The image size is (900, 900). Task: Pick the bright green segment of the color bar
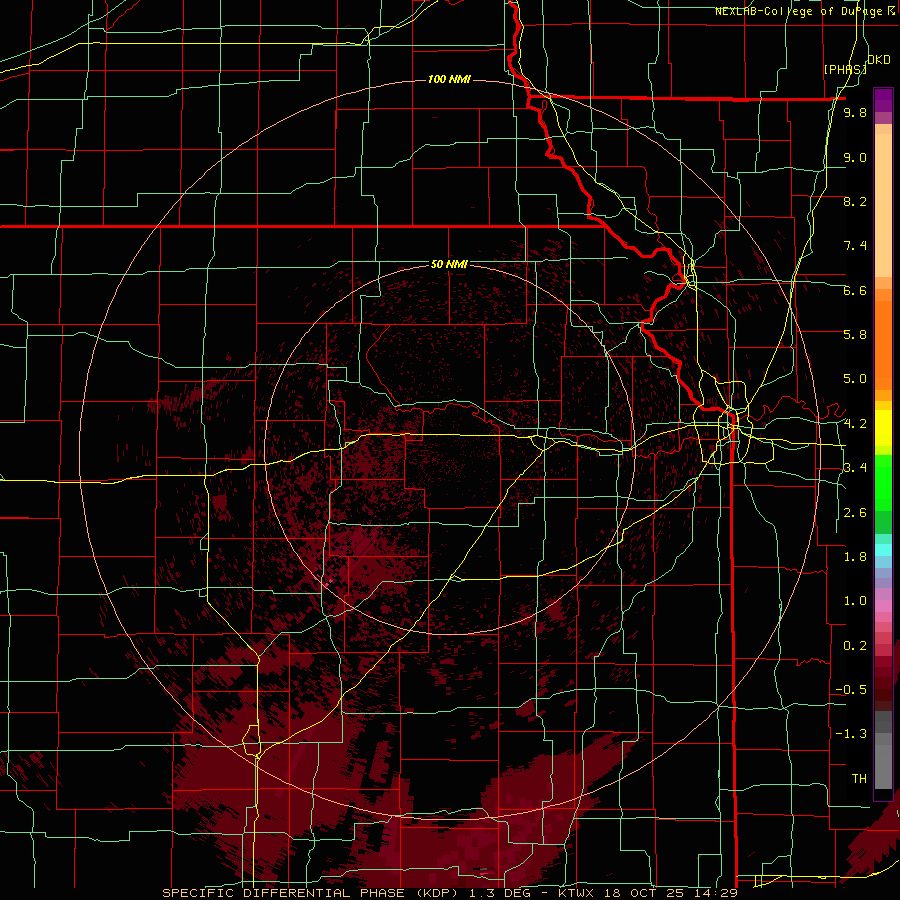[x=883, y=483]
